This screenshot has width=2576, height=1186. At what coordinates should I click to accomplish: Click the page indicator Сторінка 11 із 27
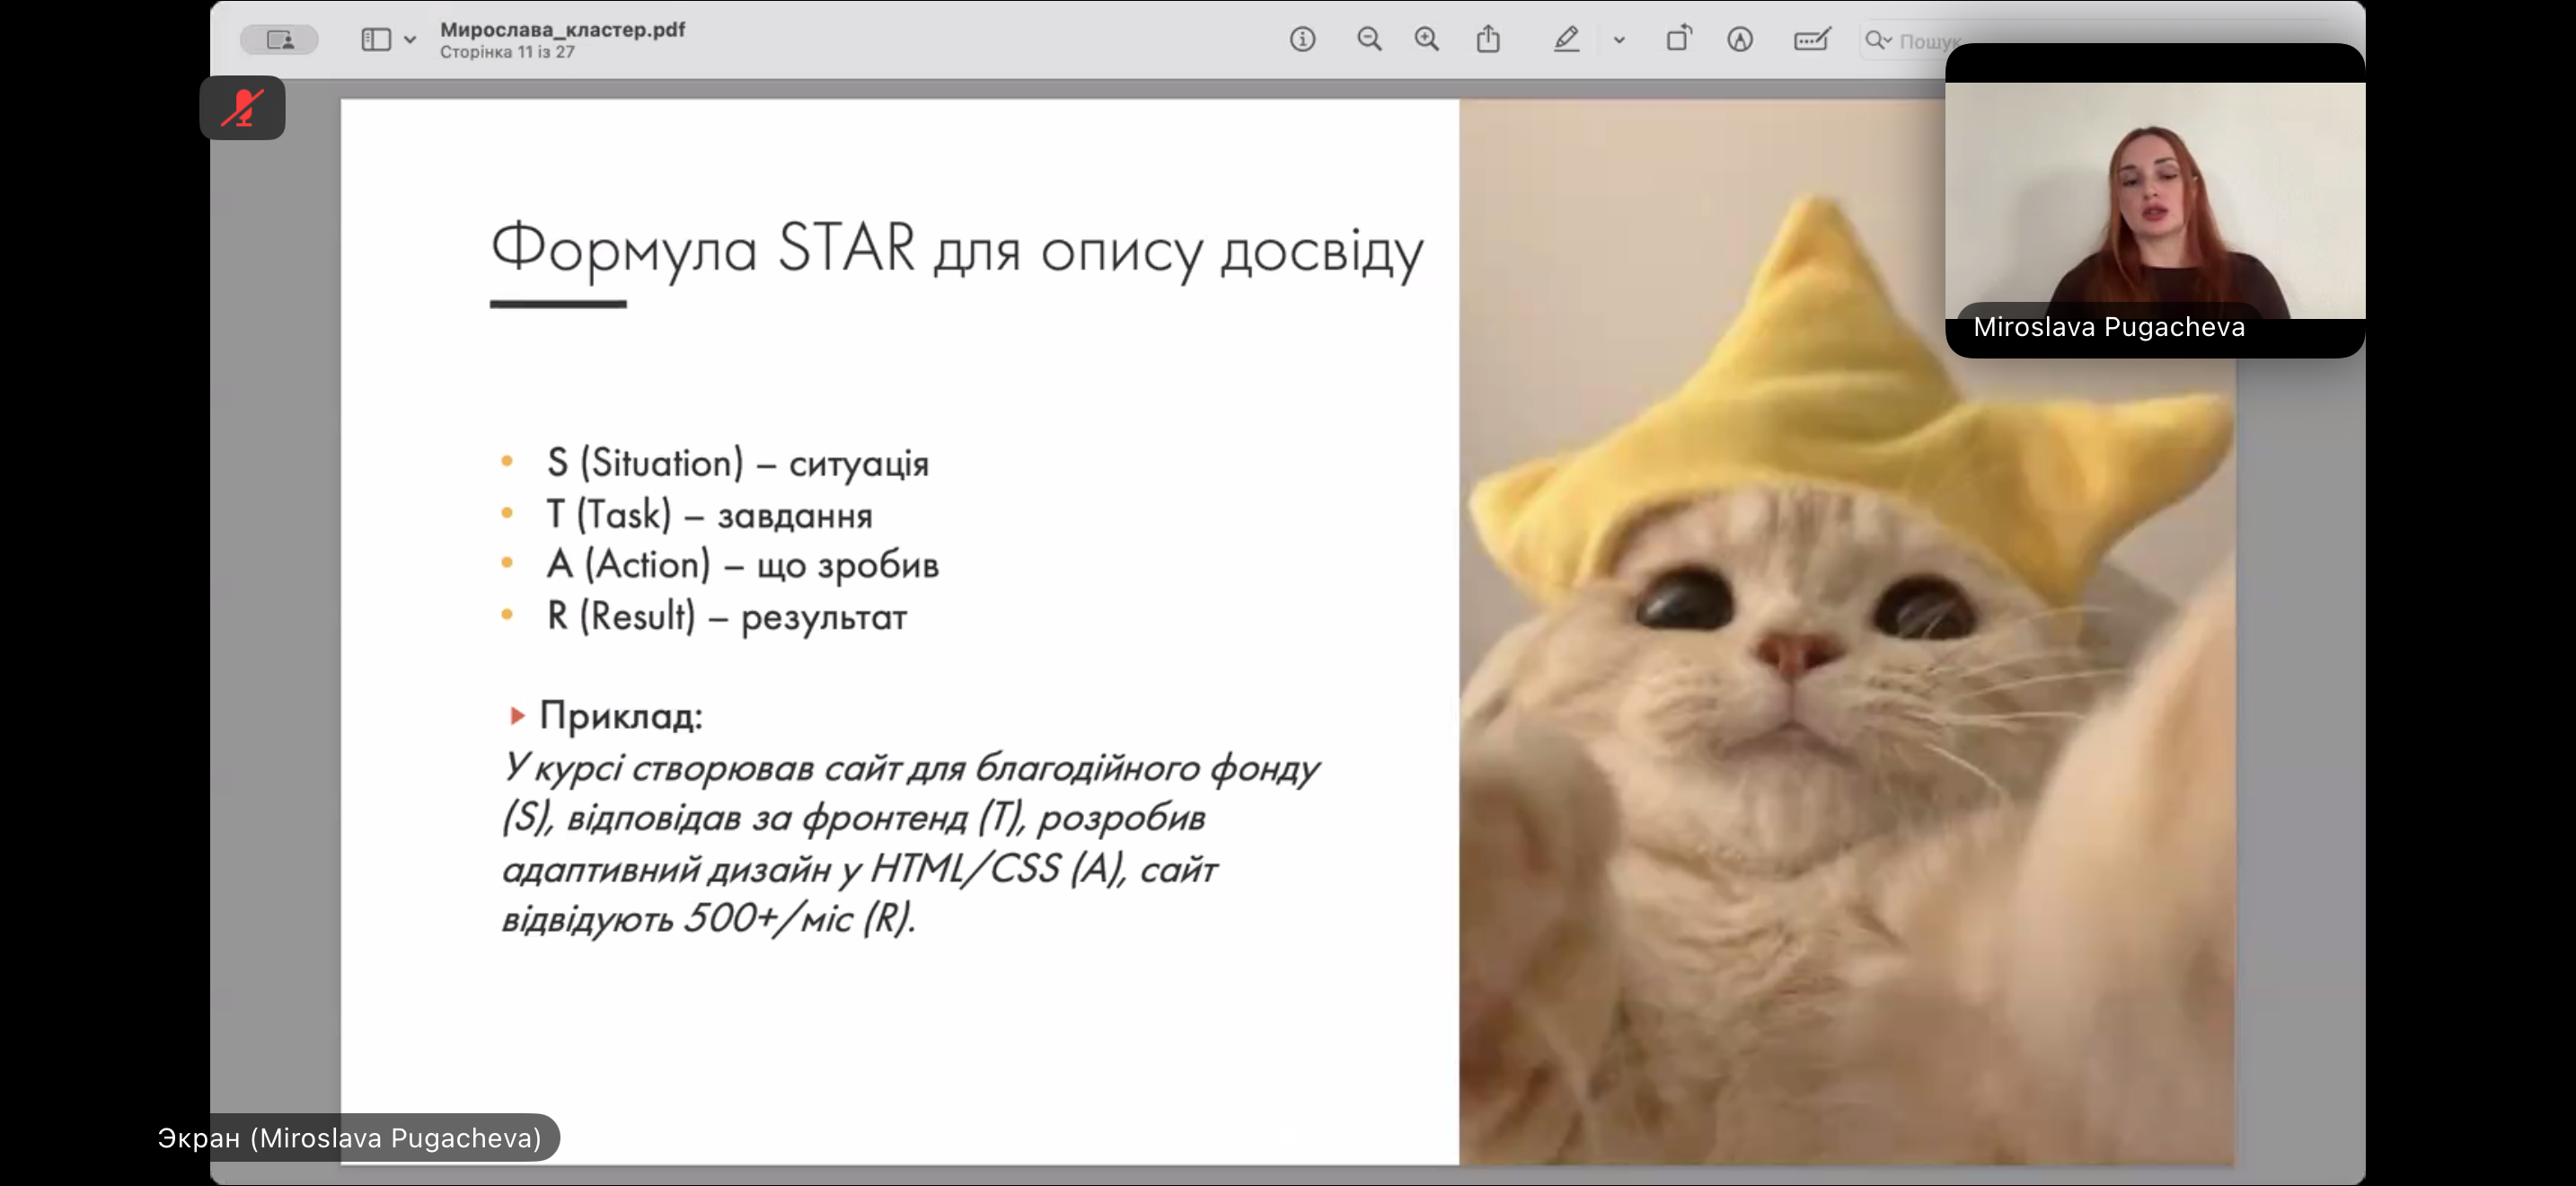click(507, 52)
